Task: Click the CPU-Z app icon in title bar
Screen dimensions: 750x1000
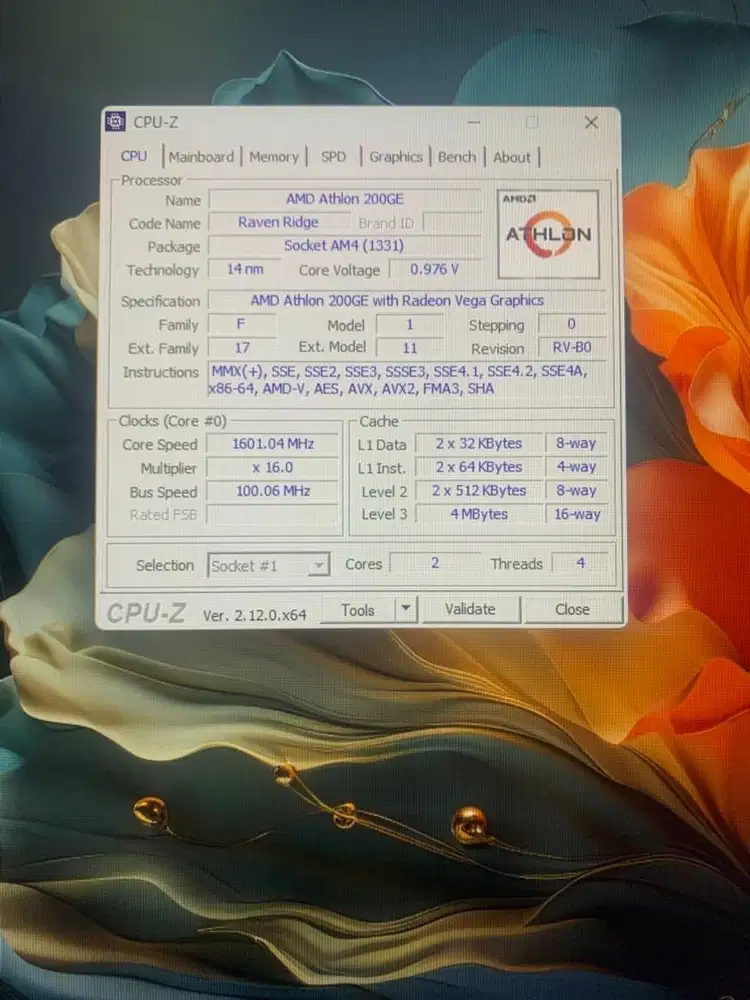Action: click(115, 121)
